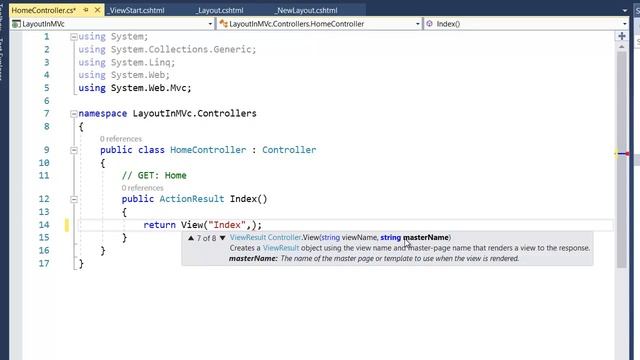Collapse the HomeController class block
640x360 pixels.
click(x=73, y=150)
